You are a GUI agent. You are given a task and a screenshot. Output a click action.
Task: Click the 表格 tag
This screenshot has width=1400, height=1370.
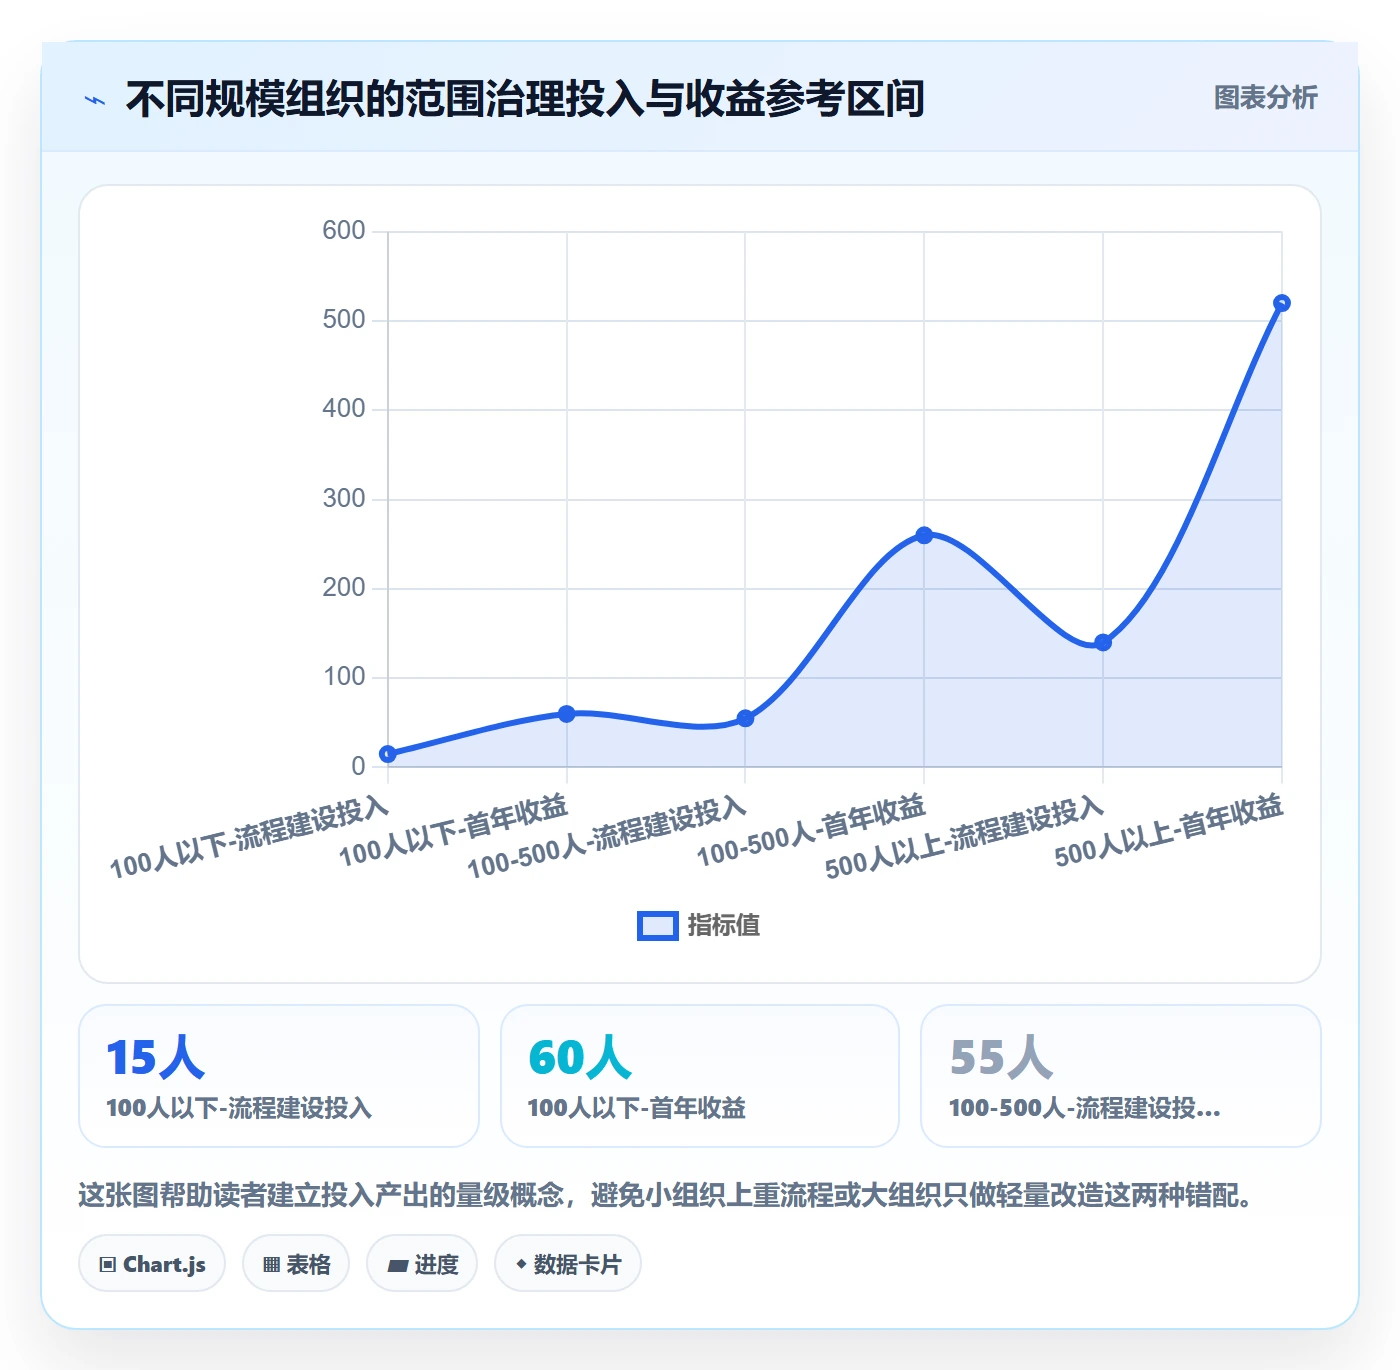click(x=296, y=1264)
